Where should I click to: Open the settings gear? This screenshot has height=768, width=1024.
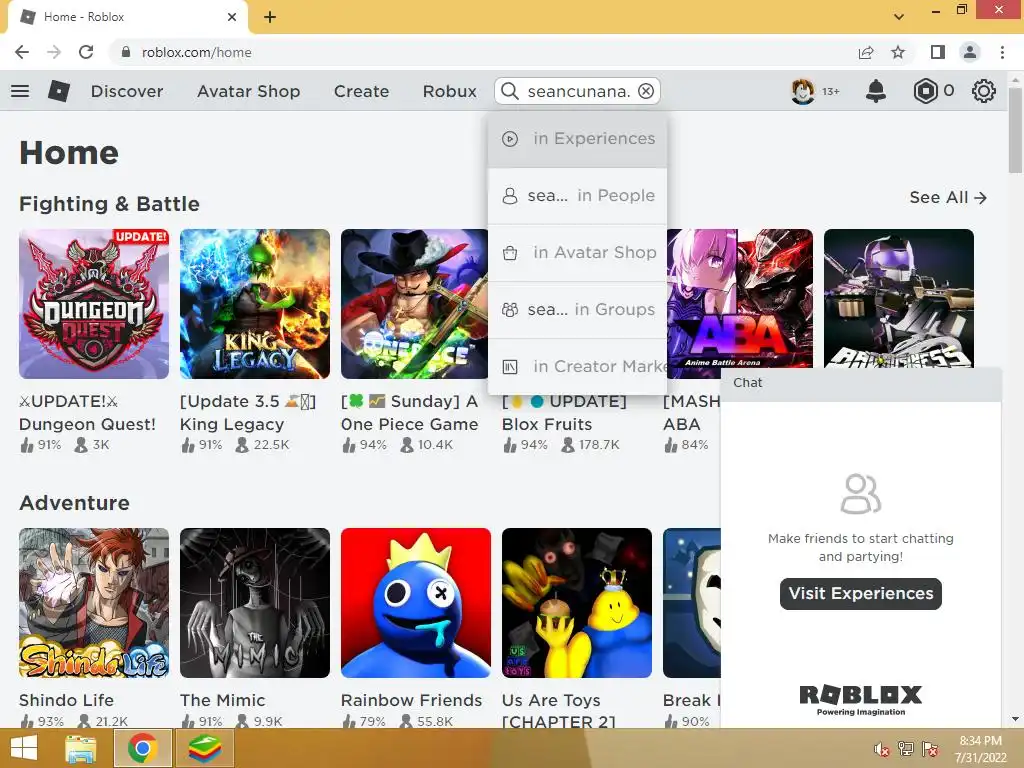coord(984,91)
